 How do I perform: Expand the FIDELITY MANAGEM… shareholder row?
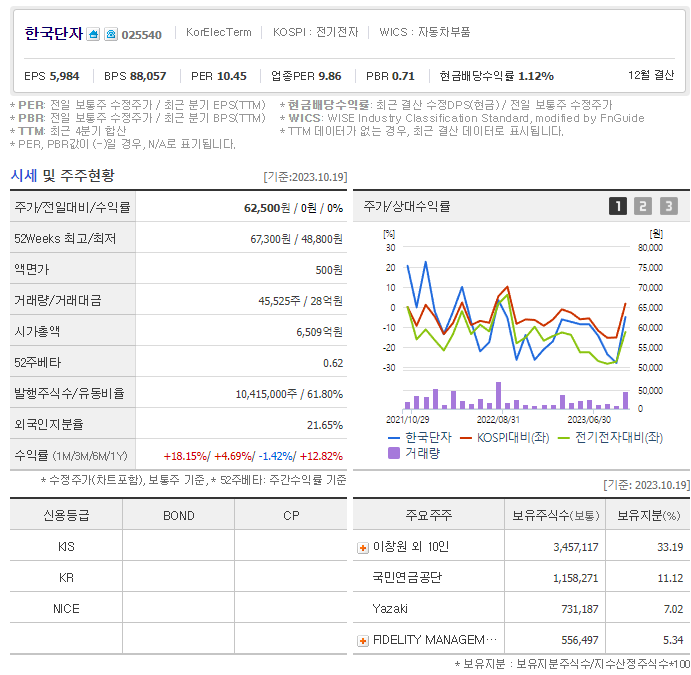click(x=363, y=641)
